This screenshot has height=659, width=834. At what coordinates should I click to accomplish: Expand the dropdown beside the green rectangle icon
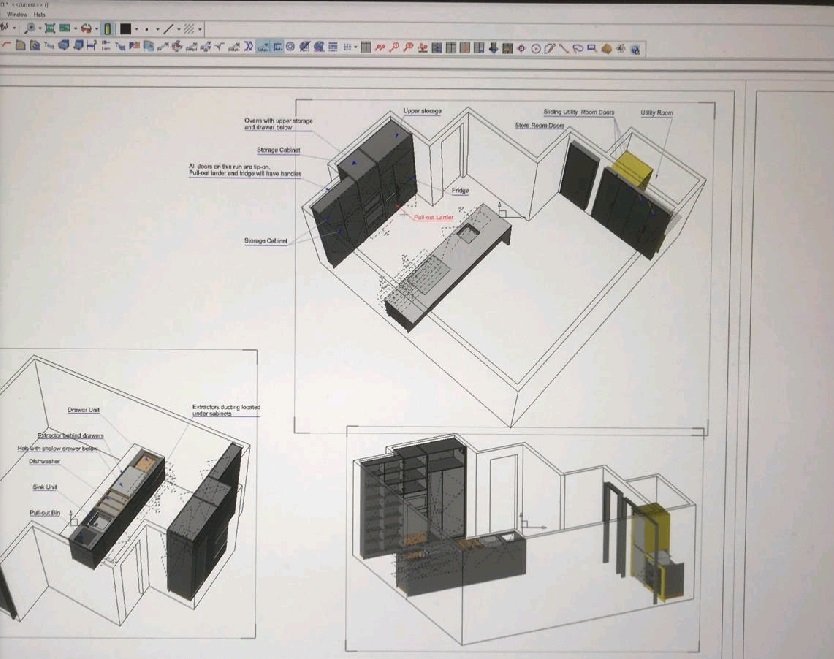point(75,29)
